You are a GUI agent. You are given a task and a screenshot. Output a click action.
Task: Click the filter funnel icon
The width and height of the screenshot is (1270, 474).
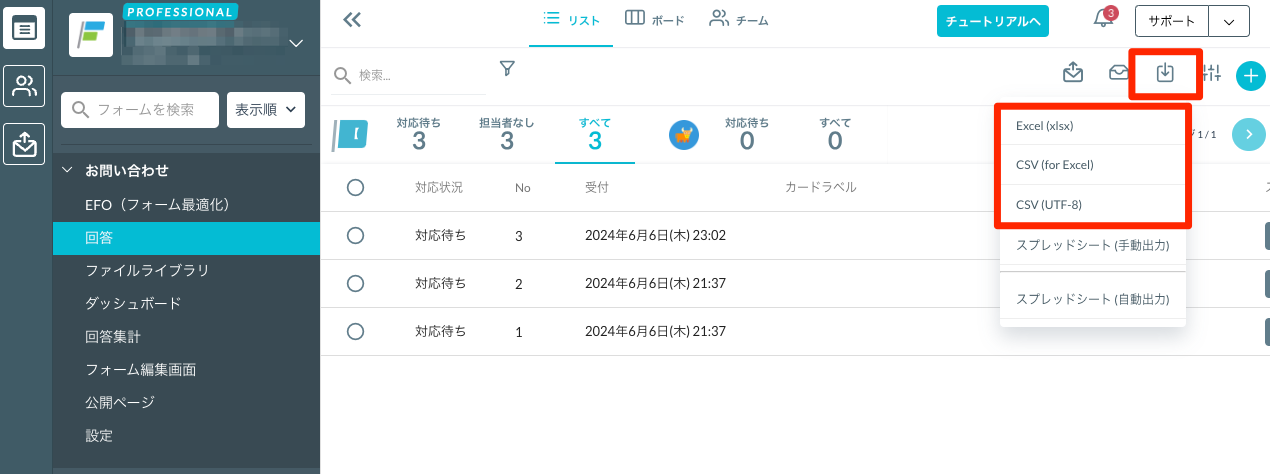[507, 69]
